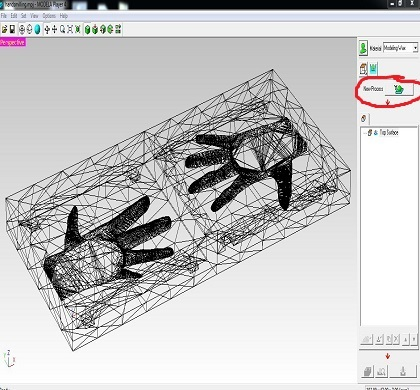This screenshot has height=390, width=420.
Task: Click the wide start cutting button
Action: coord(403,371)
